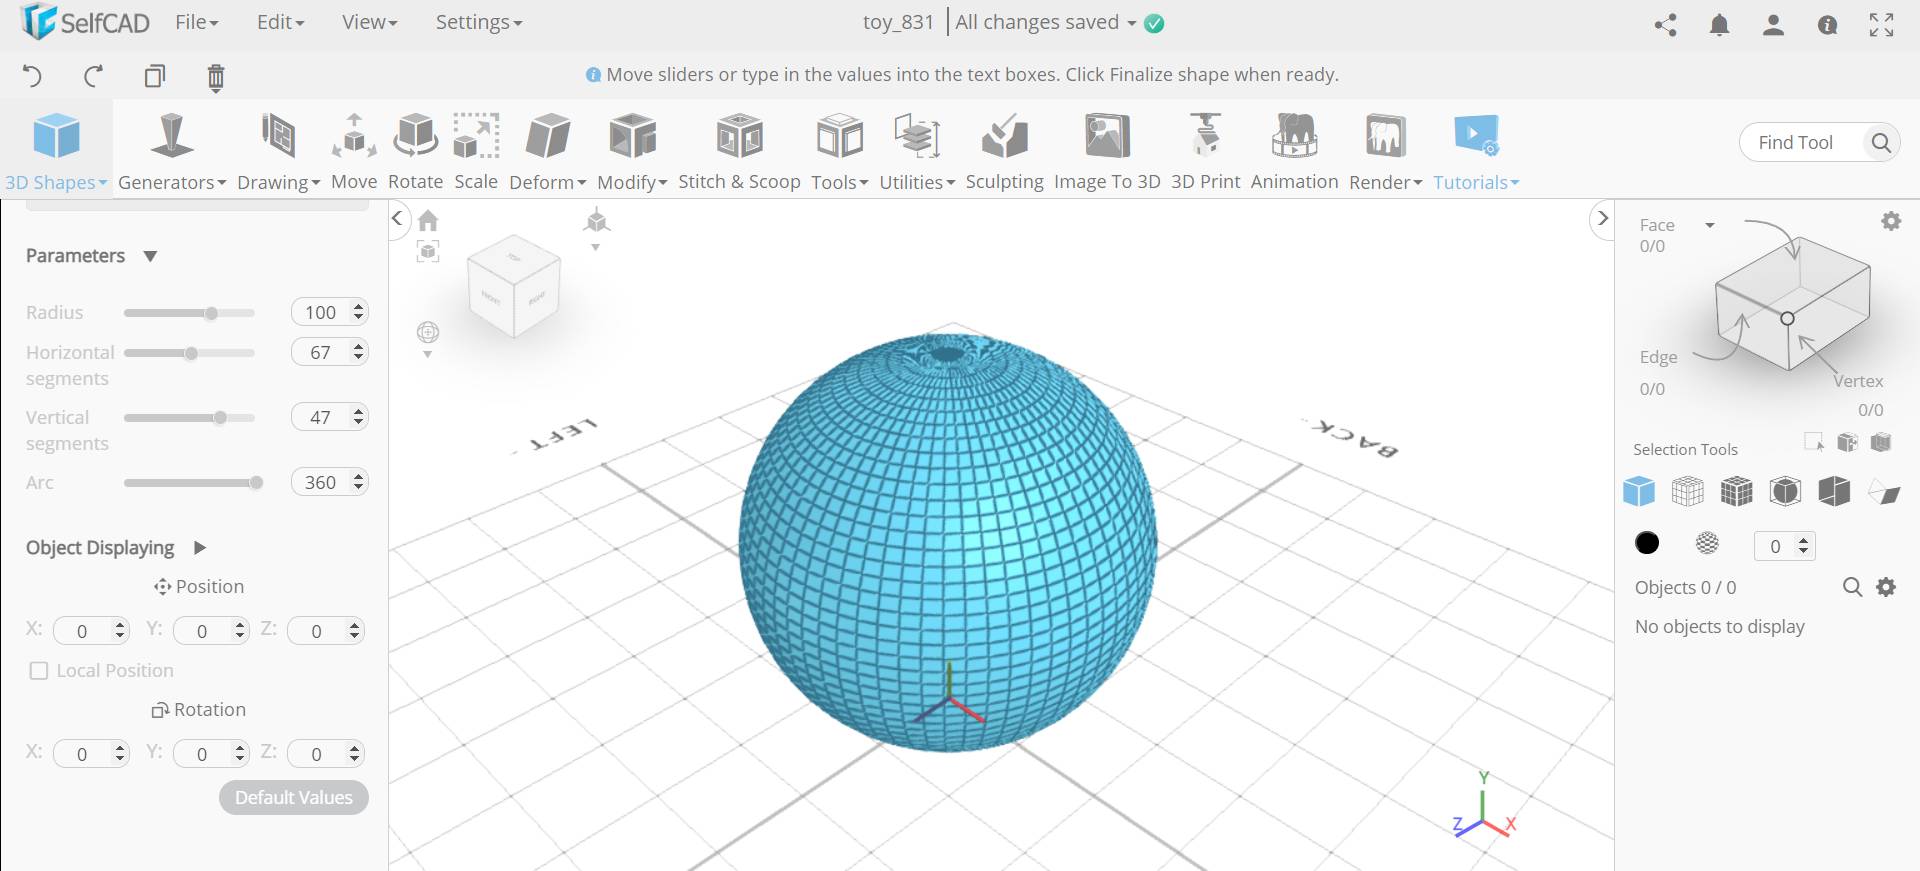The width and height of the screenshot is (1920, 871).
Task: Select the Rotate tool
Action: 415,150
